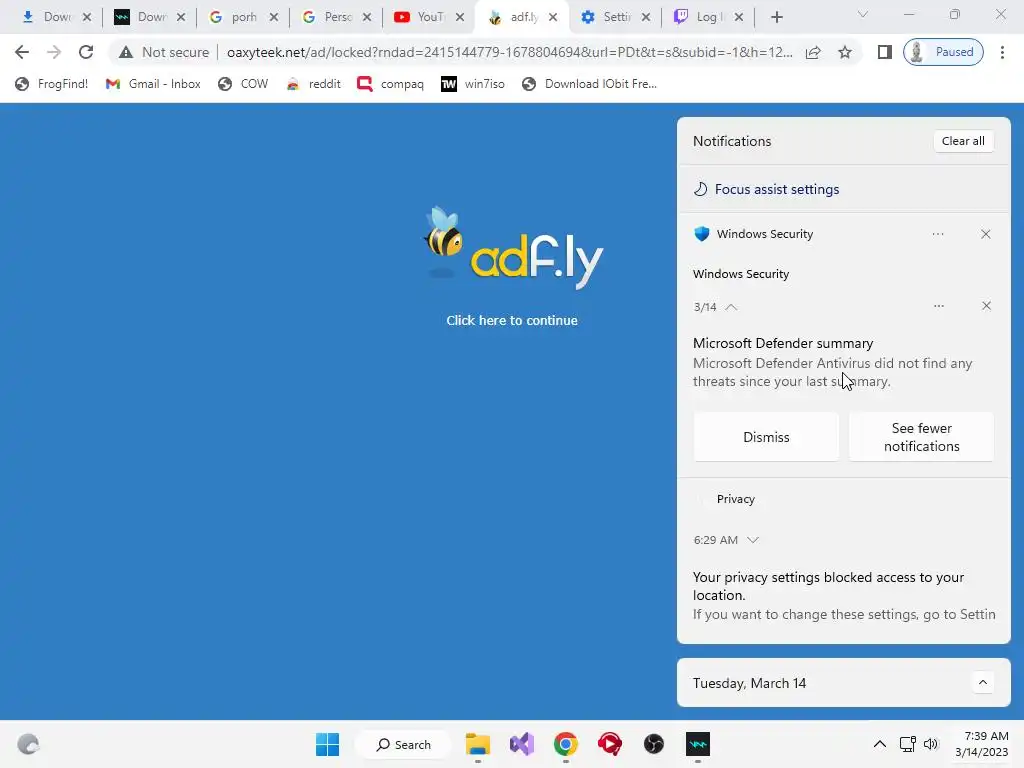Open Windows Security group options menu
Image resolution: width=1024 pixels, height=768 pixels.
[x=938, y=234]
